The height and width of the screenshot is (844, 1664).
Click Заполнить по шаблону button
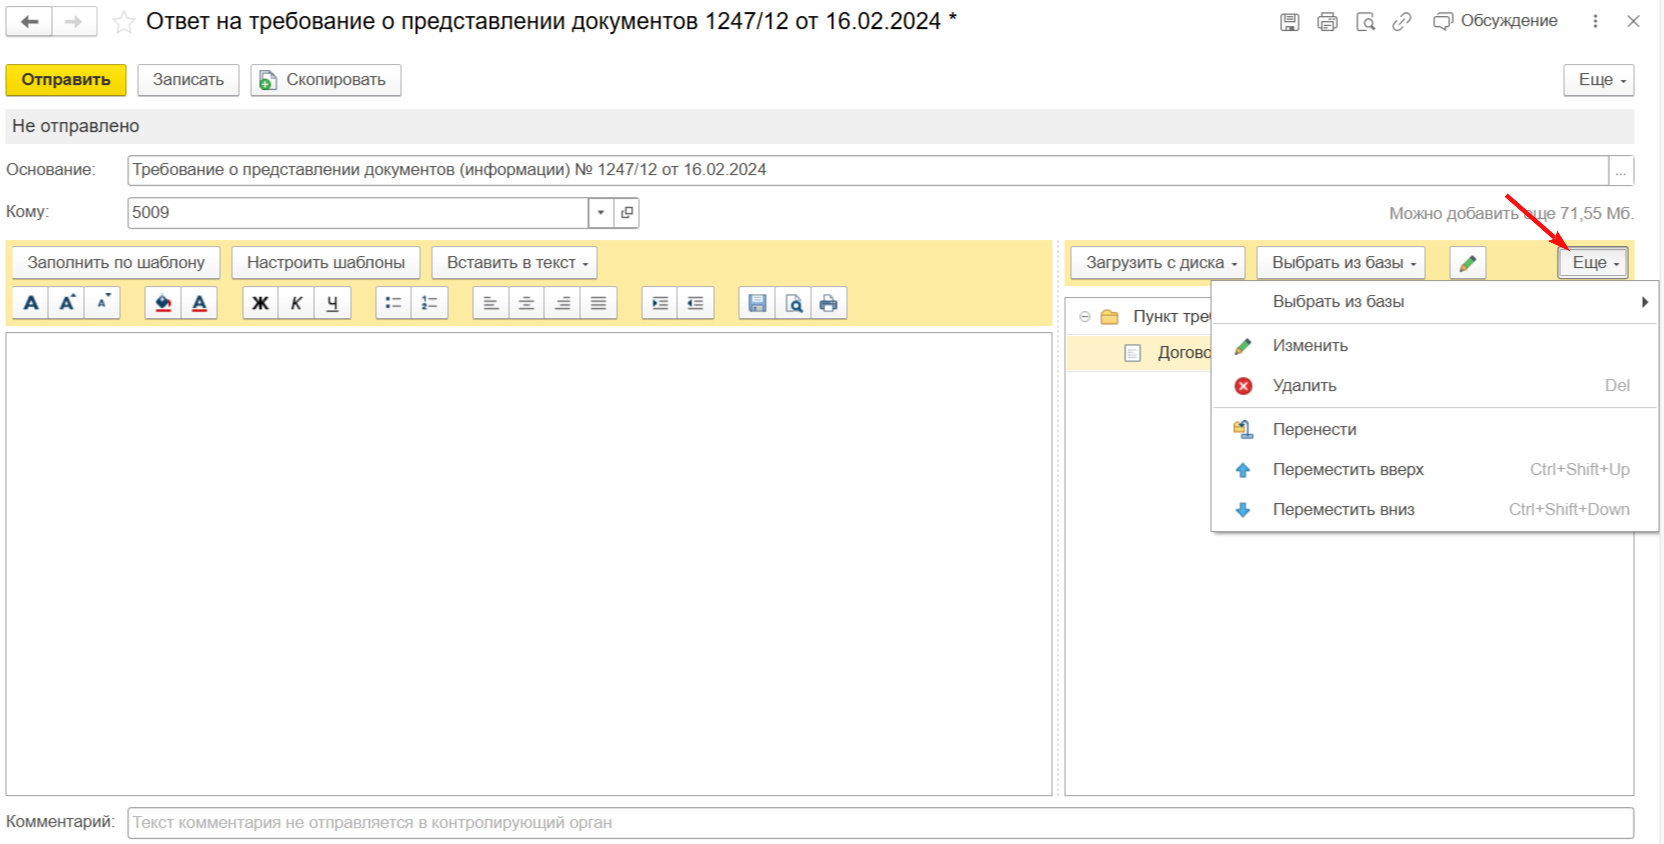[x=116, y=263]
